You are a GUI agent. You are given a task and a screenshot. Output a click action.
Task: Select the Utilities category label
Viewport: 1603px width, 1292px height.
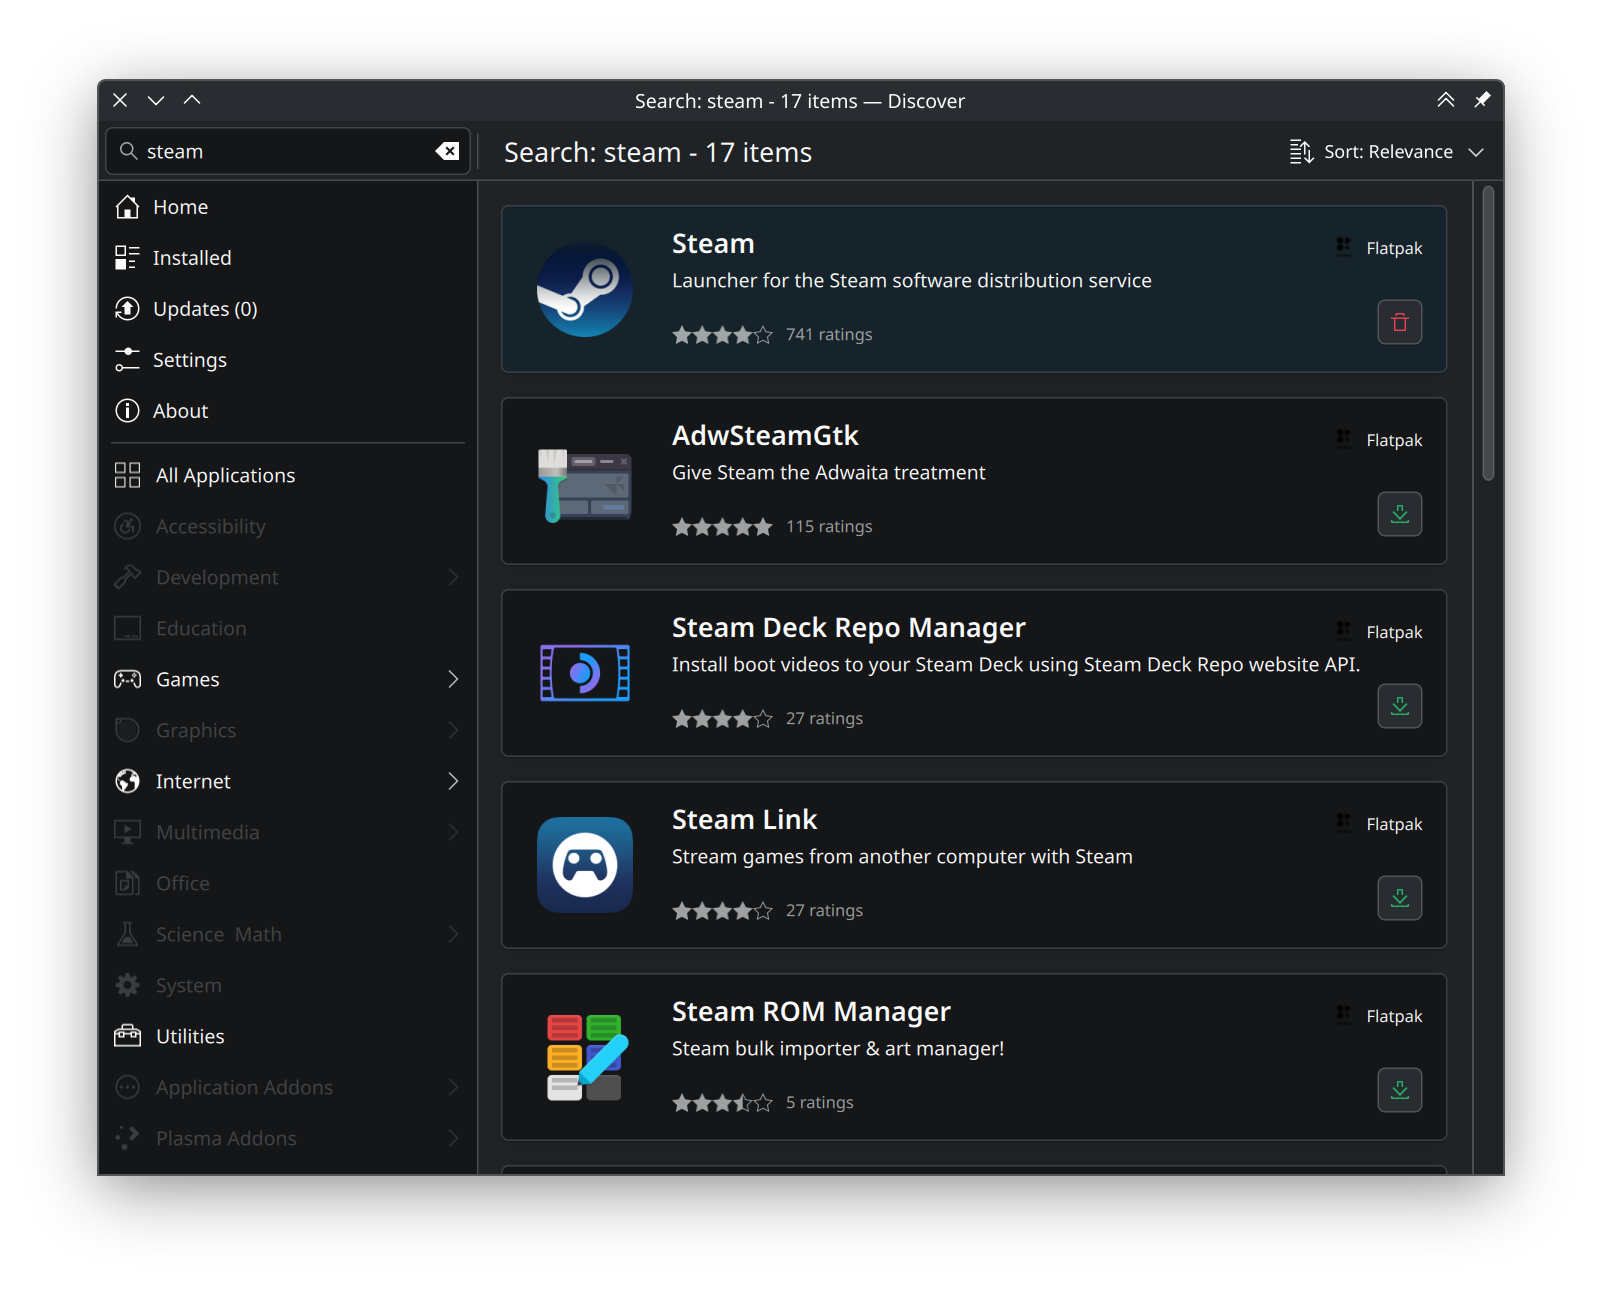[x=190, y=1037]
